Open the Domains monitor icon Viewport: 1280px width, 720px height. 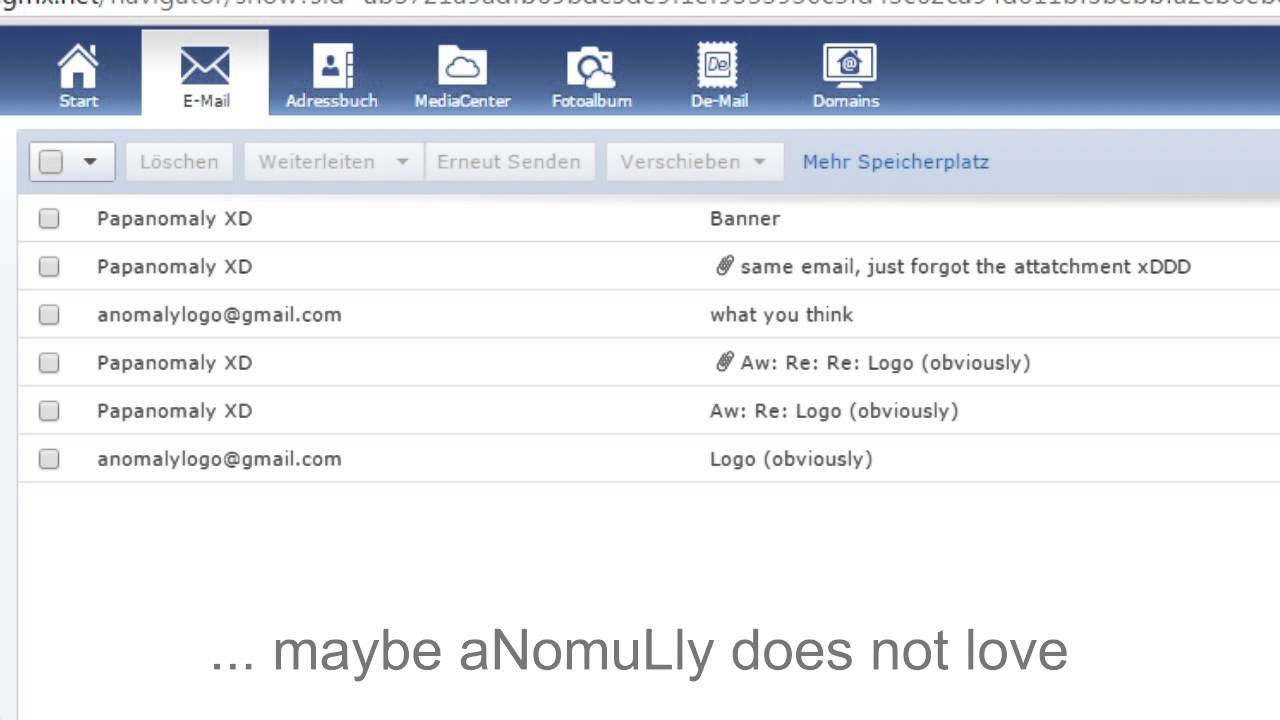coord(847,65)
